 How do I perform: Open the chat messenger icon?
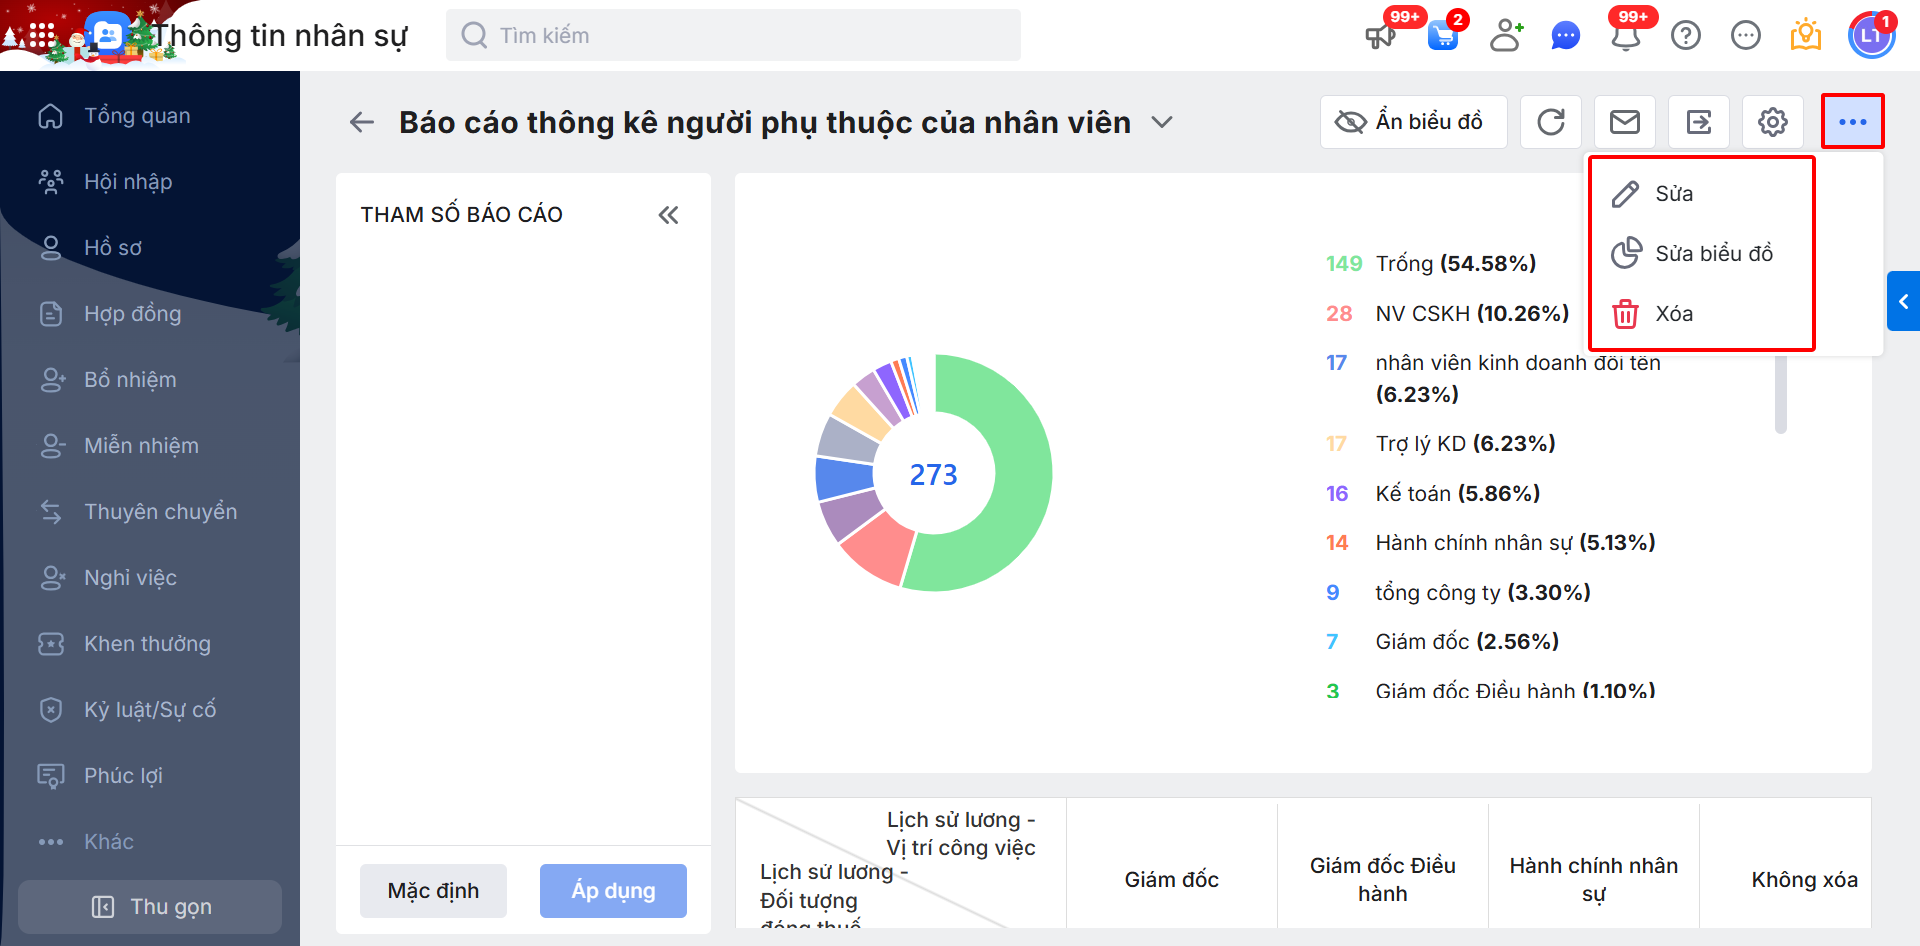pyautogui.click(x=1565, y=37)
